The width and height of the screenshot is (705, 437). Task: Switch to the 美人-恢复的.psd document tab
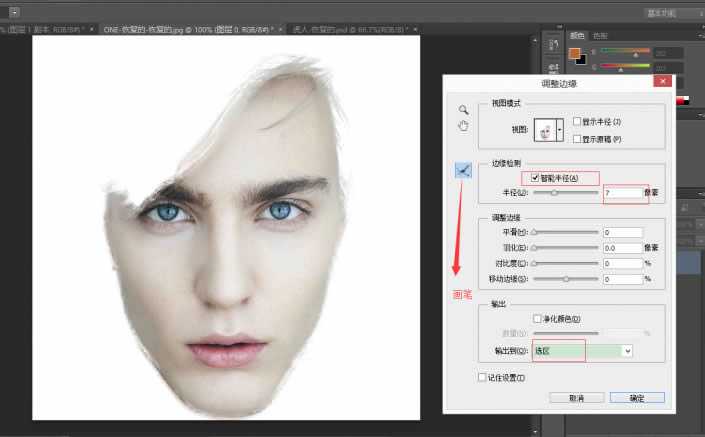tap(340, 30)
